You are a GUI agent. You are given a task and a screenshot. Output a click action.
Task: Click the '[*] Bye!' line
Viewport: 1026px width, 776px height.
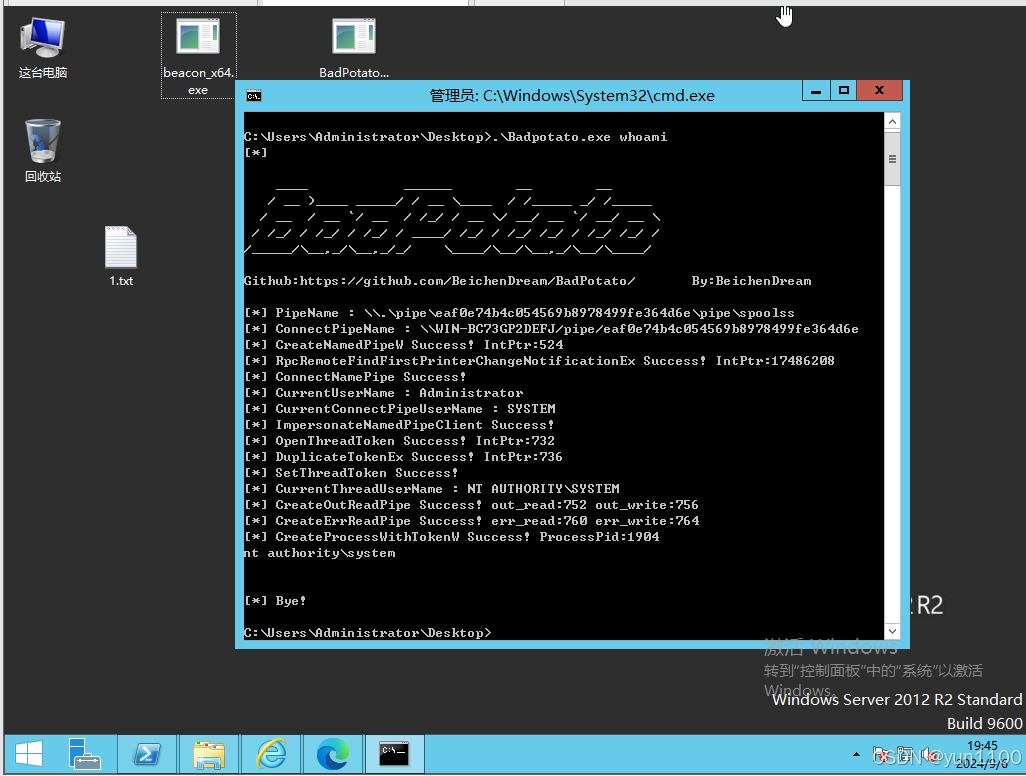275,601
